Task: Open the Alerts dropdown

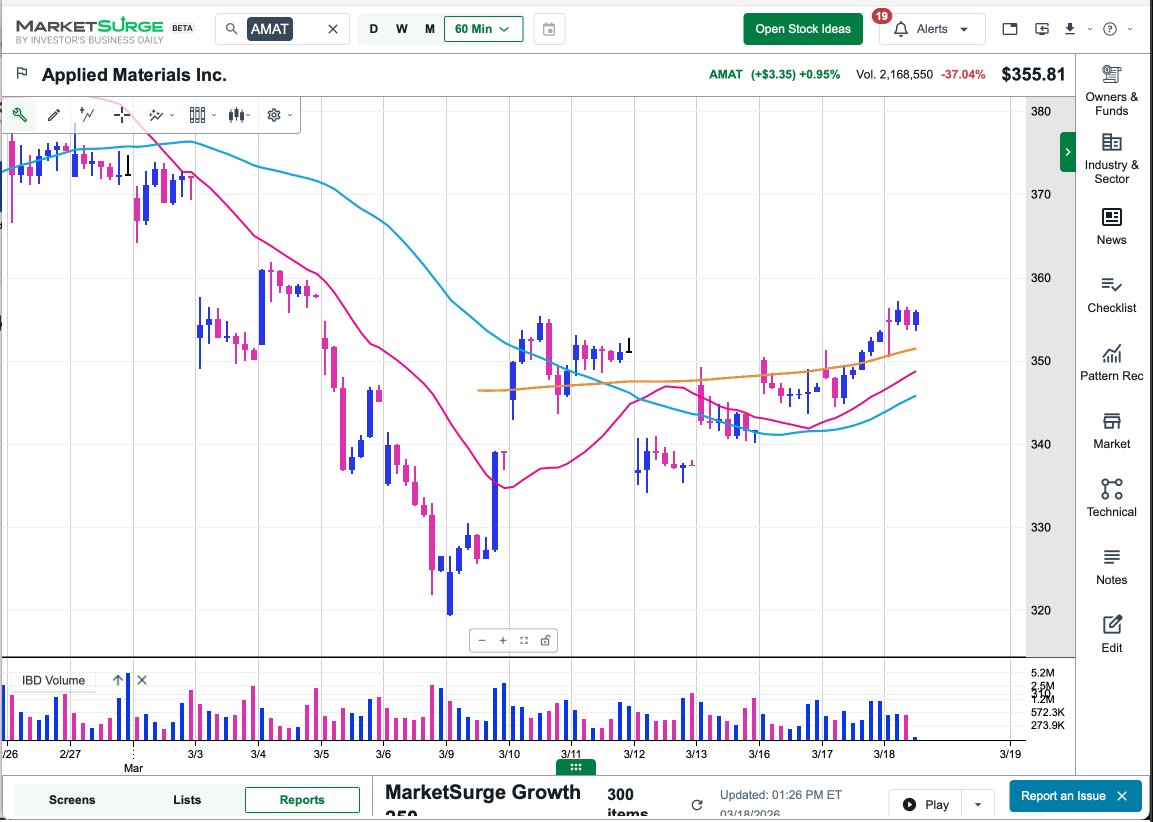Action: (x=932, y=29)
